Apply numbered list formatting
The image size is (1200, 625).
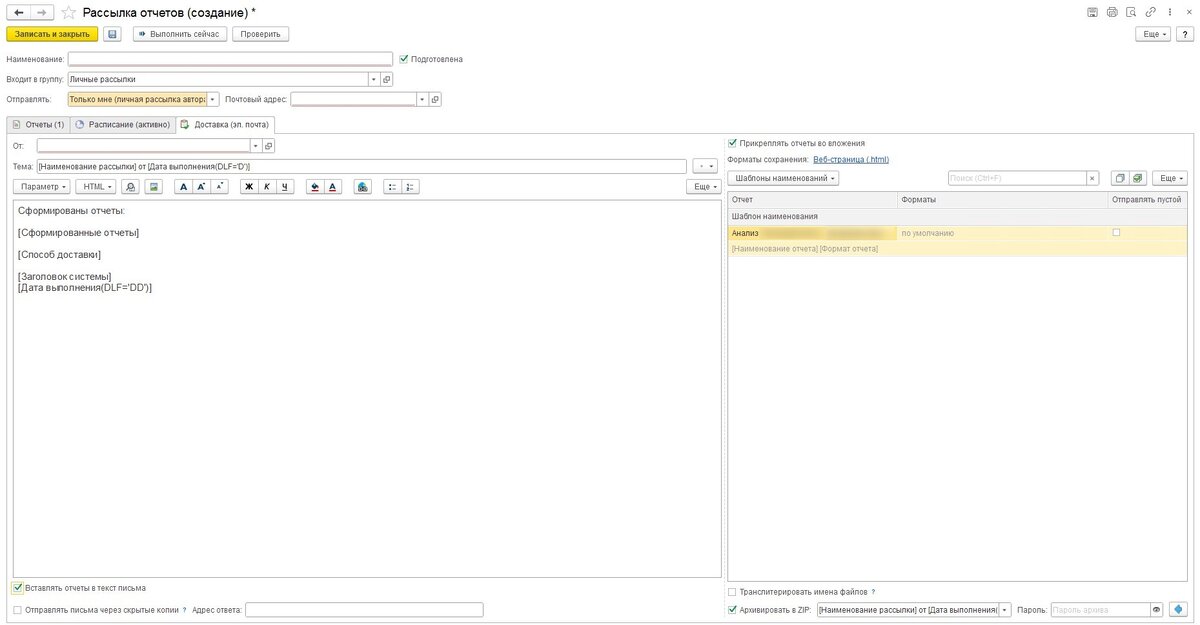(410, 187)
